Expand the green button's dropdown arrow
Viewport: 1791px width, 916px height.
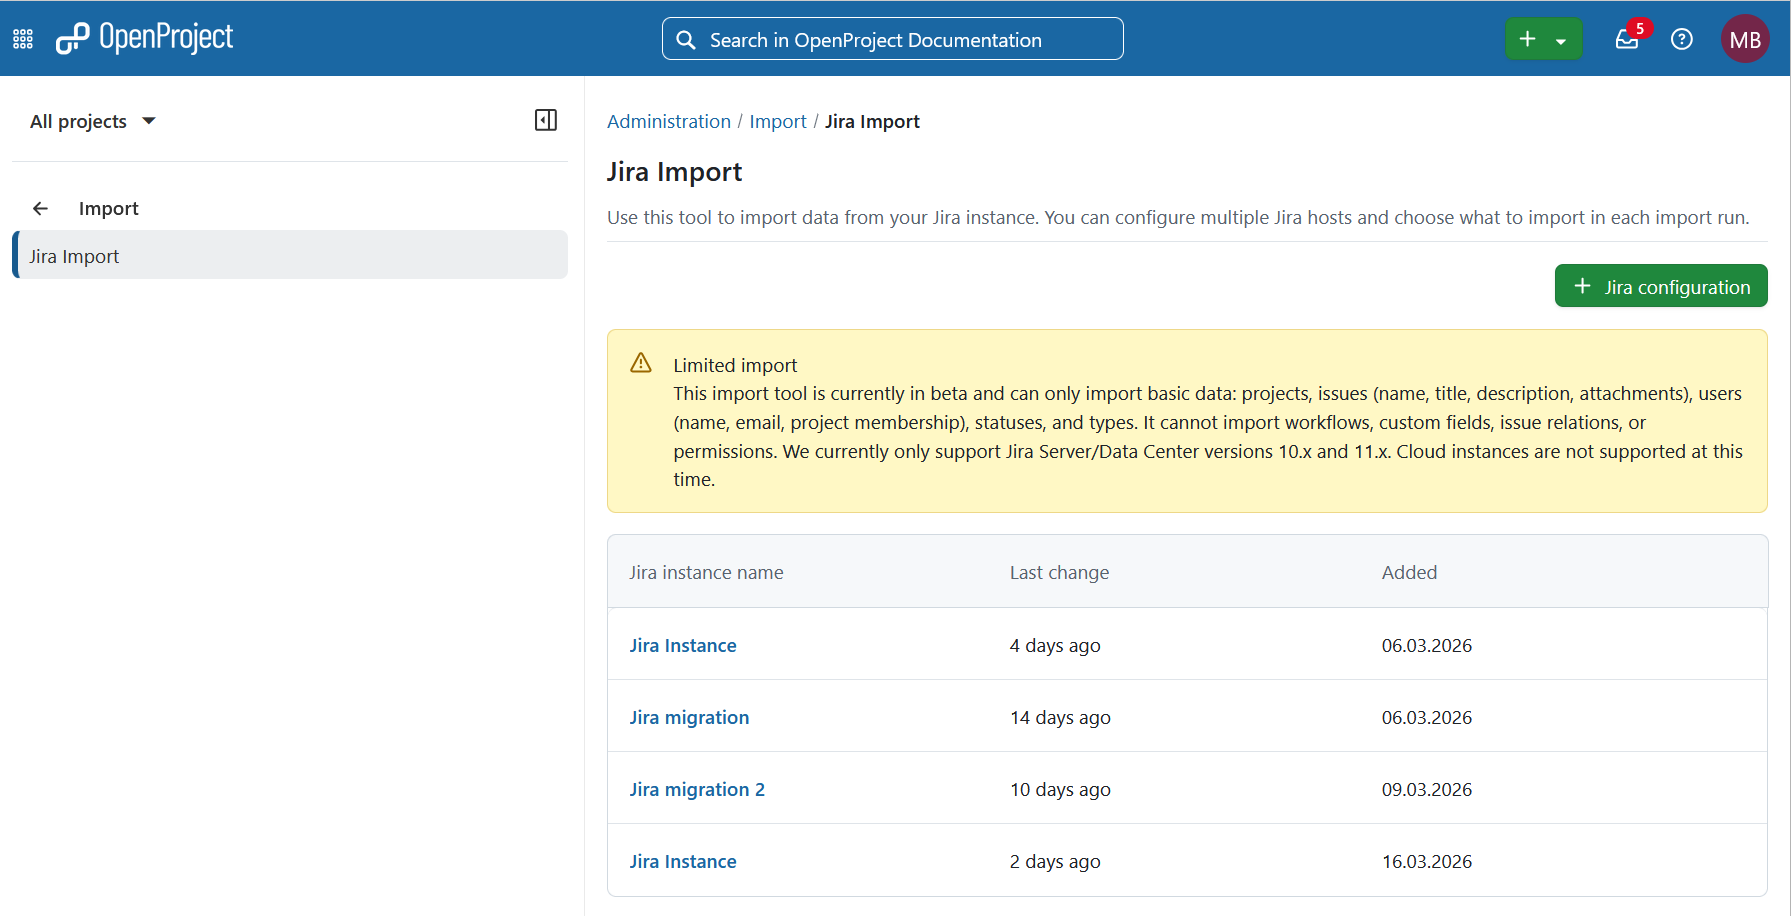[x=1563, y=39]
